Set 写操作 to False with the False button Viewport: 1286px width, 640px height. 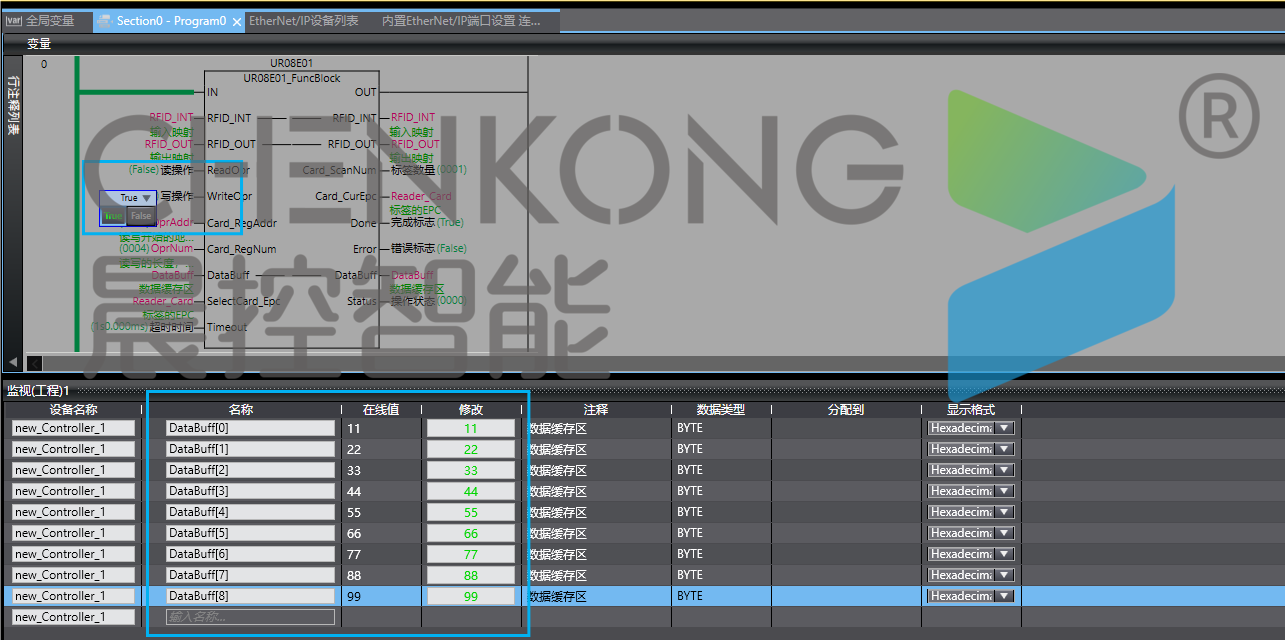point(141,216)
